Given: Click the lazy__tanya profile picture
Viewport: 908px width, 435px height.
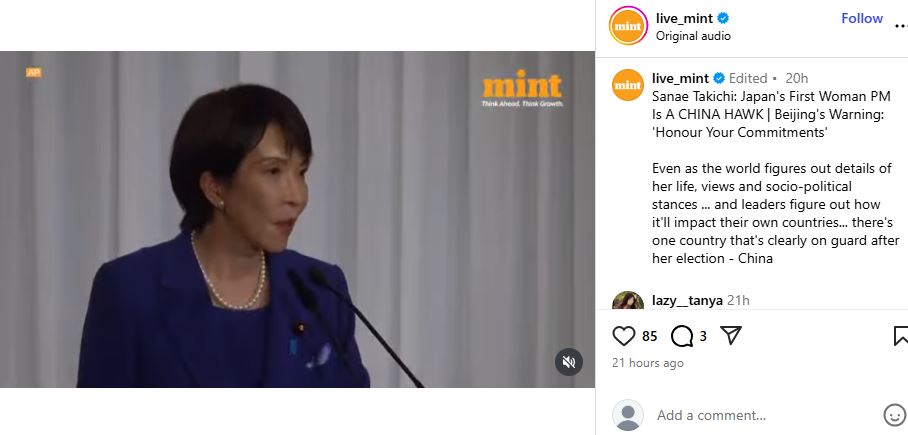Looking at the screenshot, I should click(628, 301).
